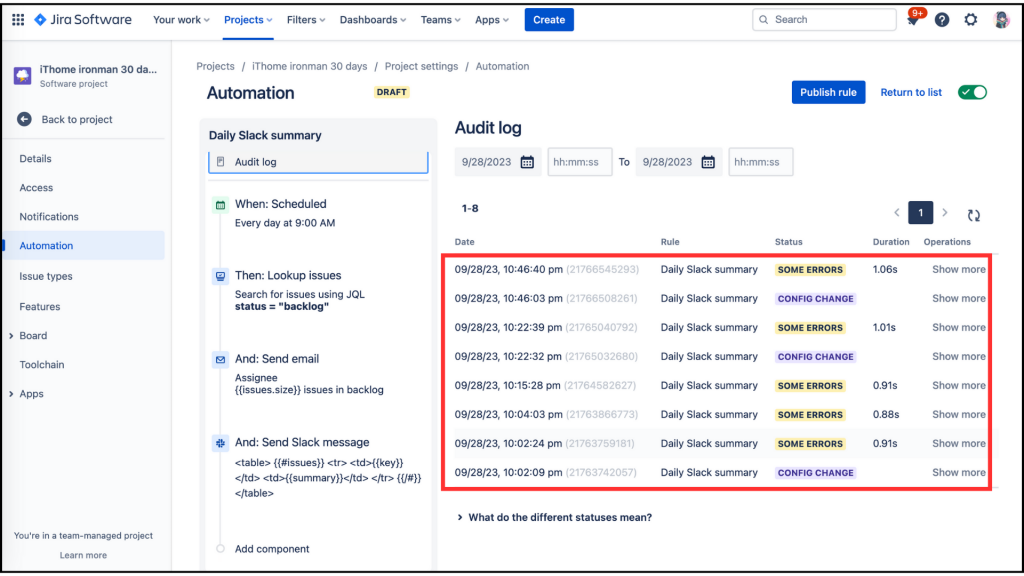
Task: Click the Lookup issues component icon
Action: (221, 276)
